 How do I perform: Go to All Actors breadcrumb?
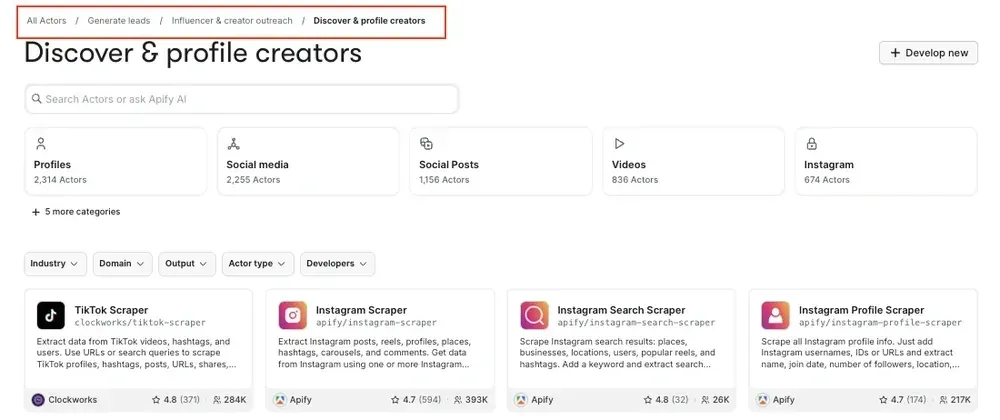47,20
